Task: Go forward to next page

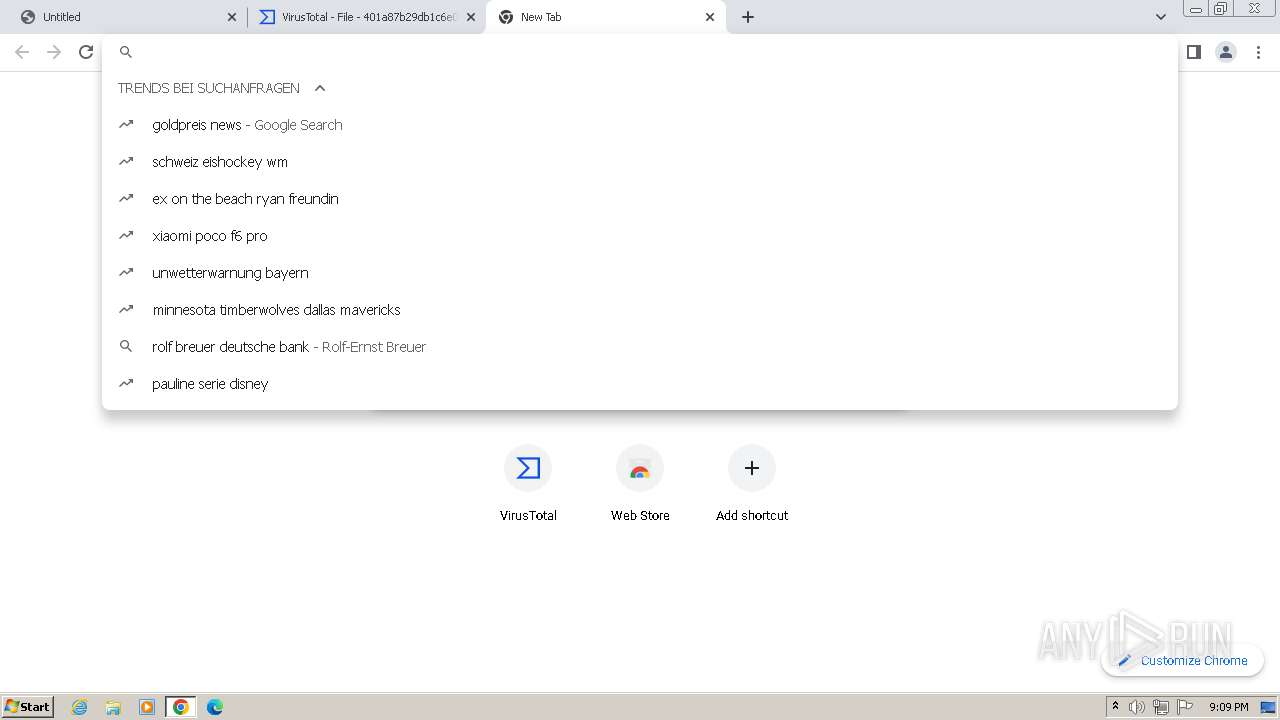Action: pos(54,52)
